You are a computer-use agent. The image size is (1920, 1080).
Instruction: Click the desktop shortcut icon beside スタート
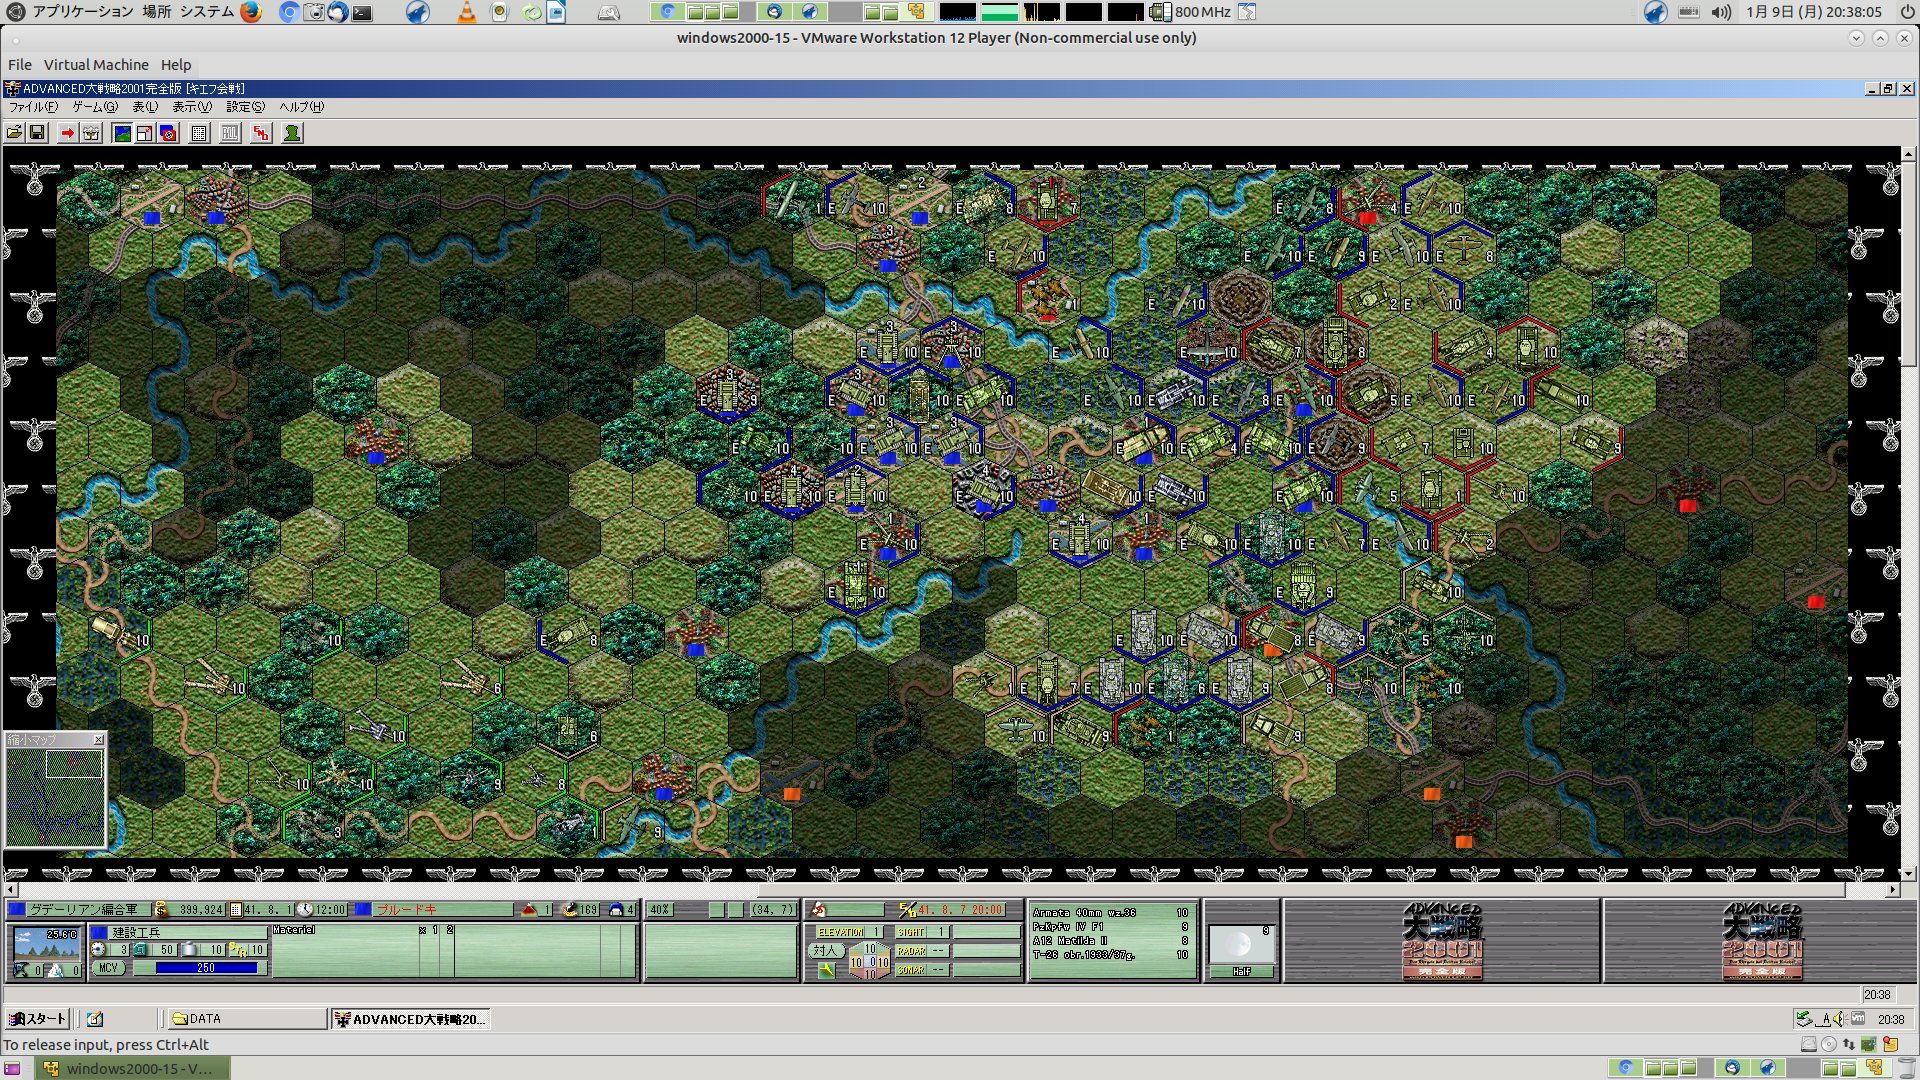tap(95, 1019)
